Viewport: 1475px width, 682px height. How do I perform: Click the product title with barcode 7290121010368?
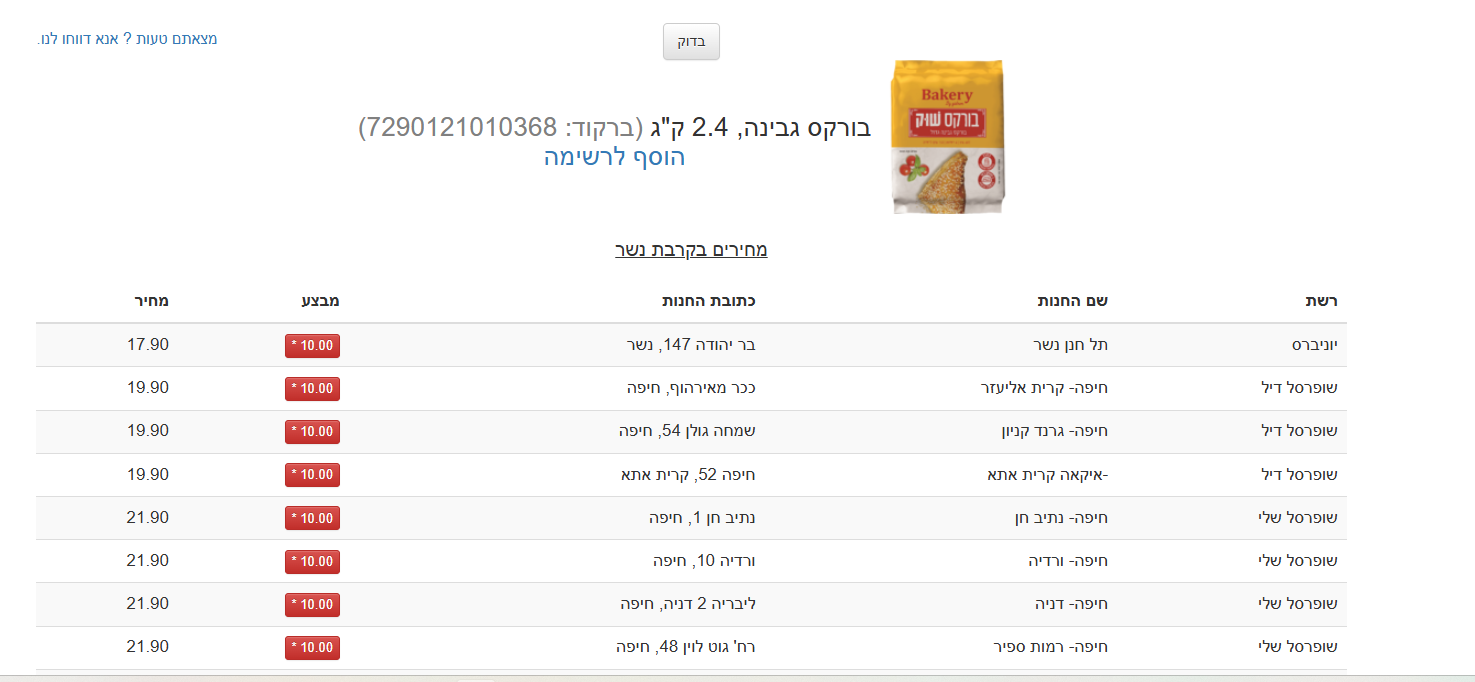coord(610,127)
